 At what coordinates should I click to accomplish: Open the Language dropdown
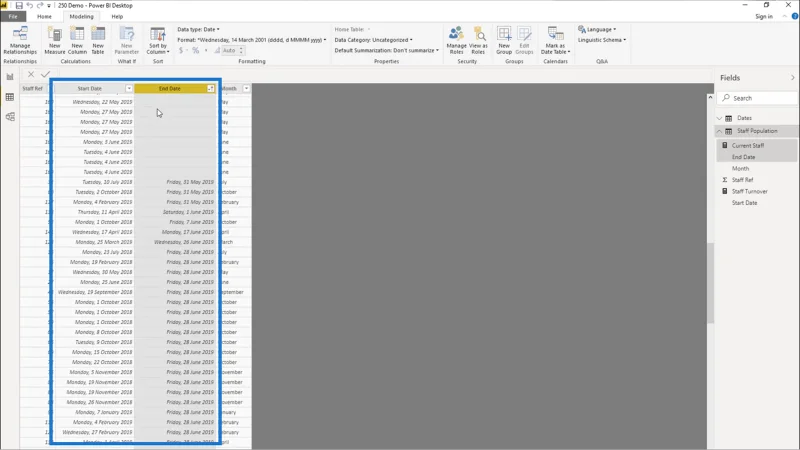(597, 29)
